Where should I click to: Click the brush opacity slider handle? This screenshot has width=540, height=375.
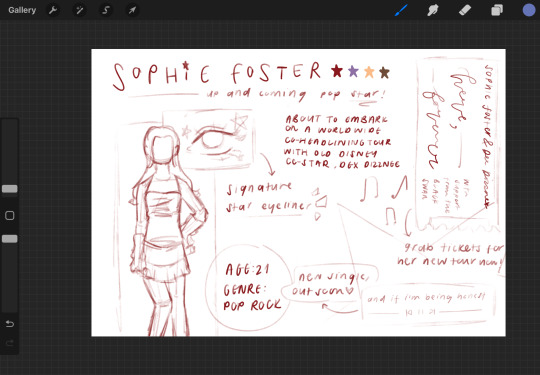[10, 239]
